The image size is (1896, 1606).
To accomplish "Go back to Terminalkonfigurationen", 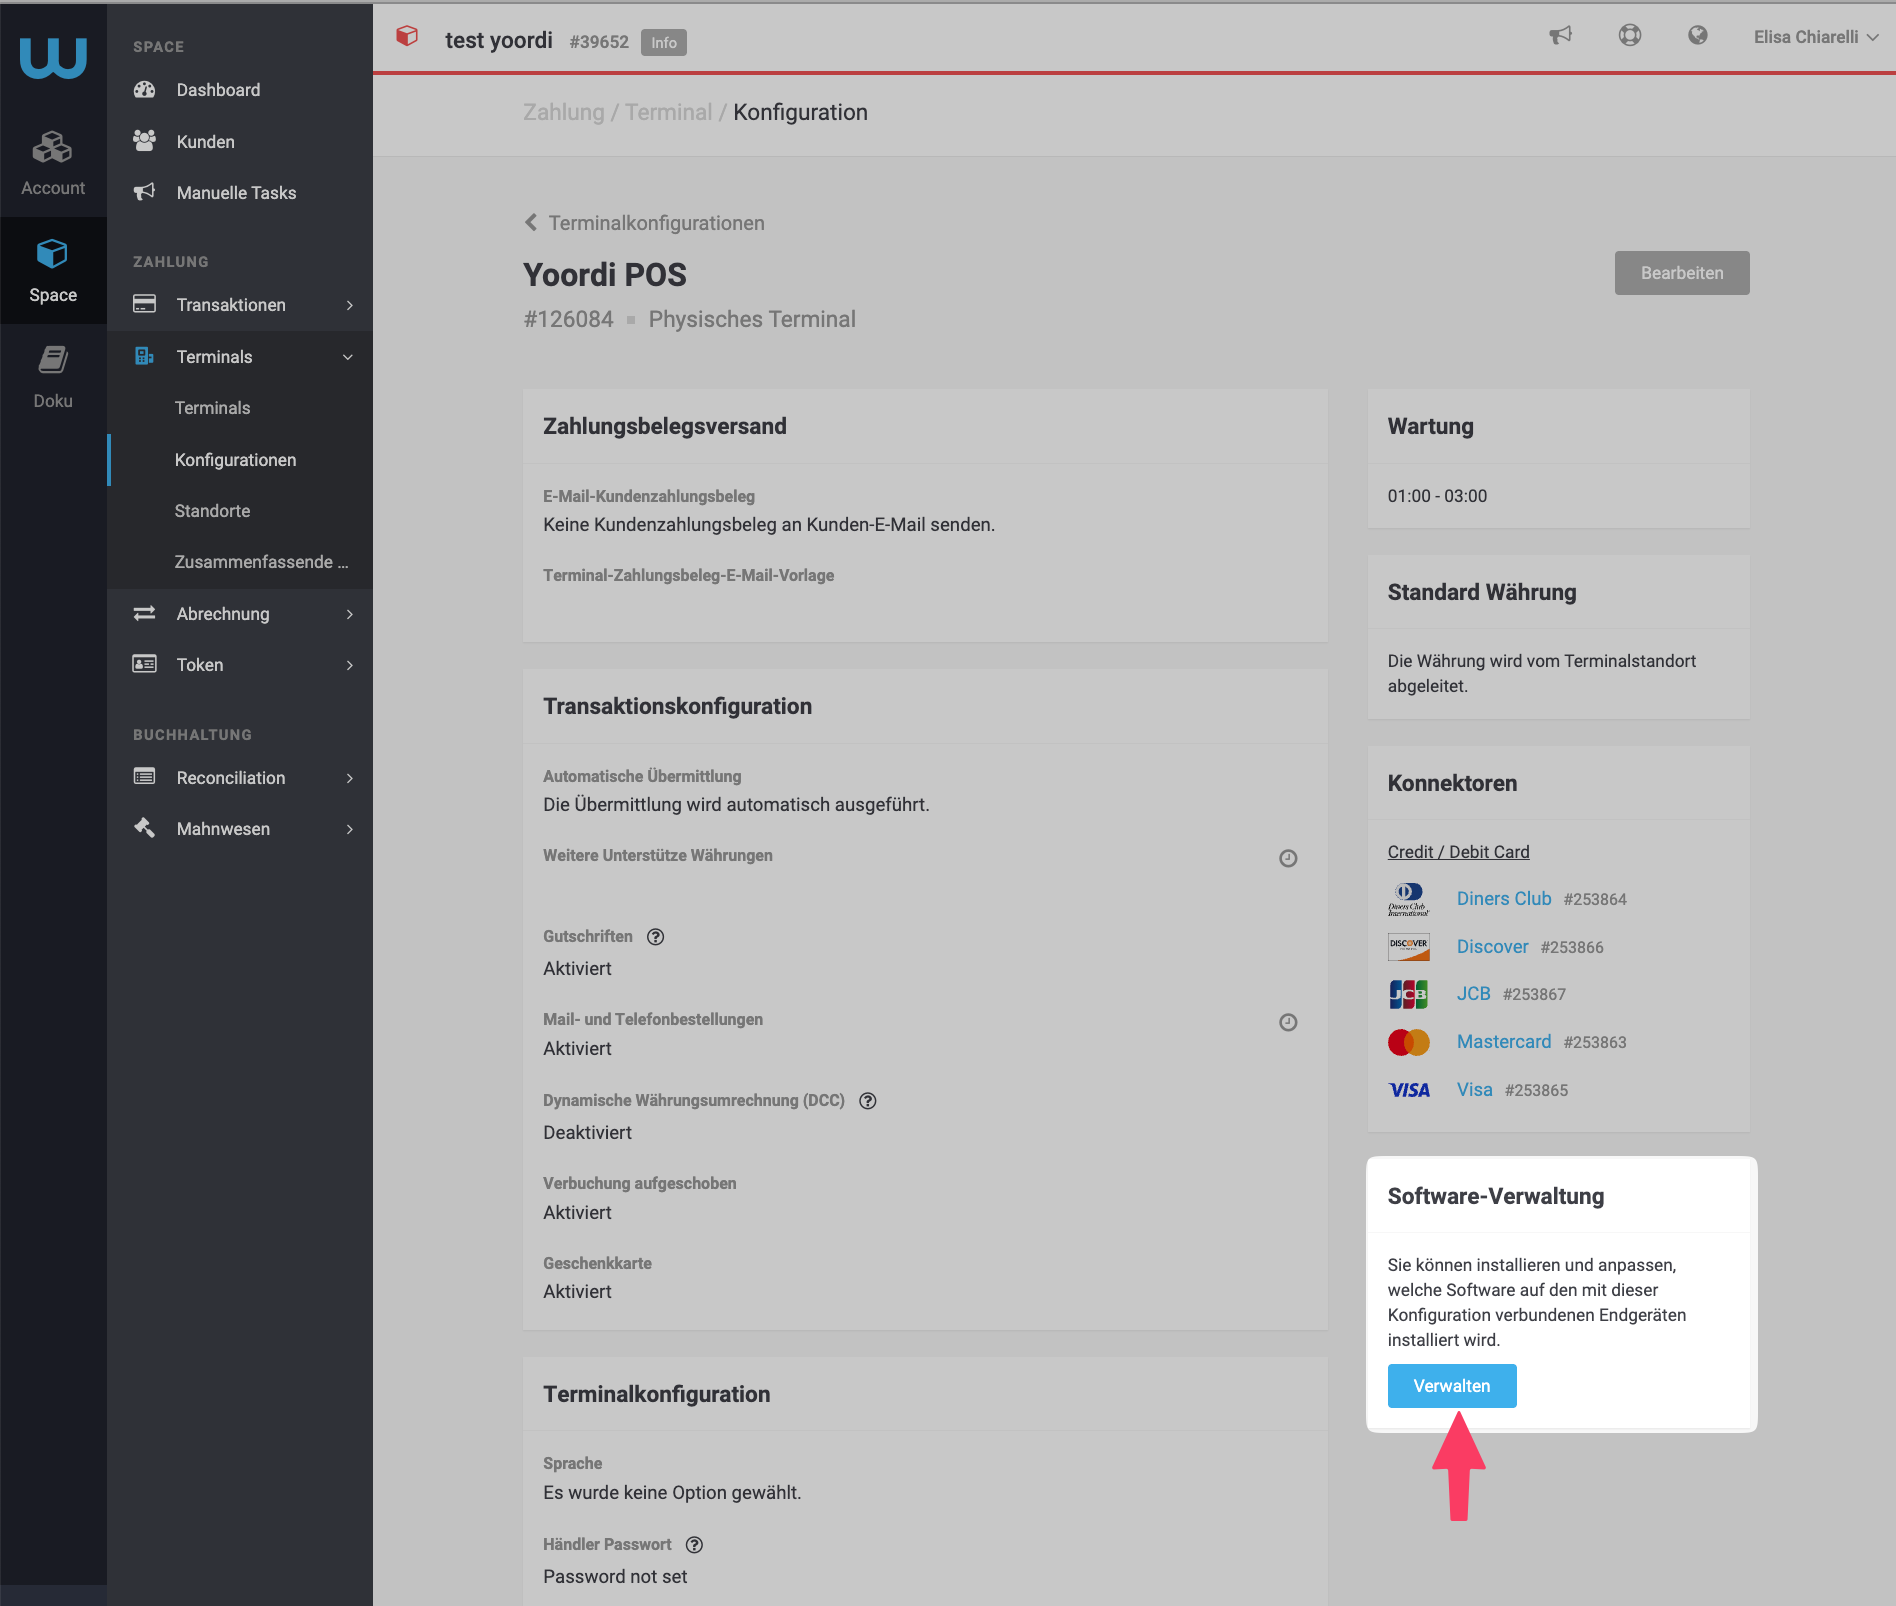I will [x=645, y=223].
